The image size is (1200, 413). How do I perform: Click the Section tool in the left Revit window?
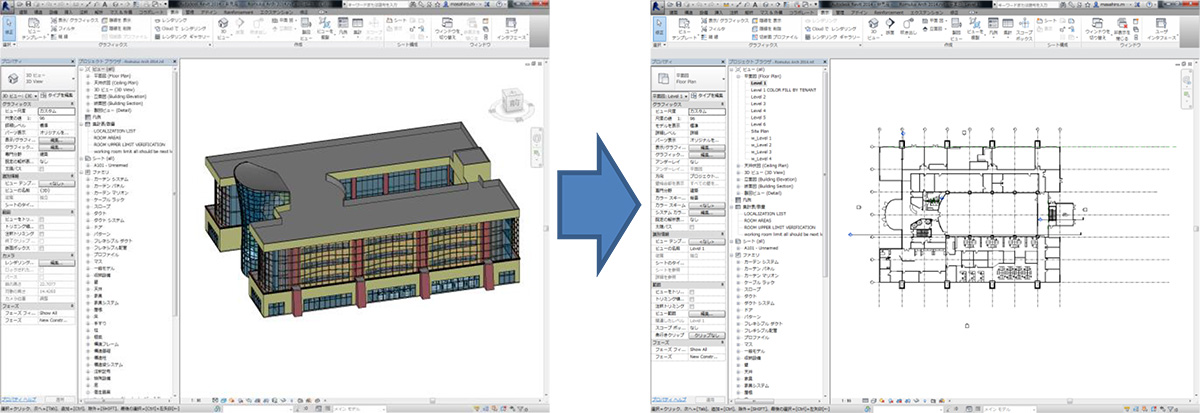pos(239,26)
